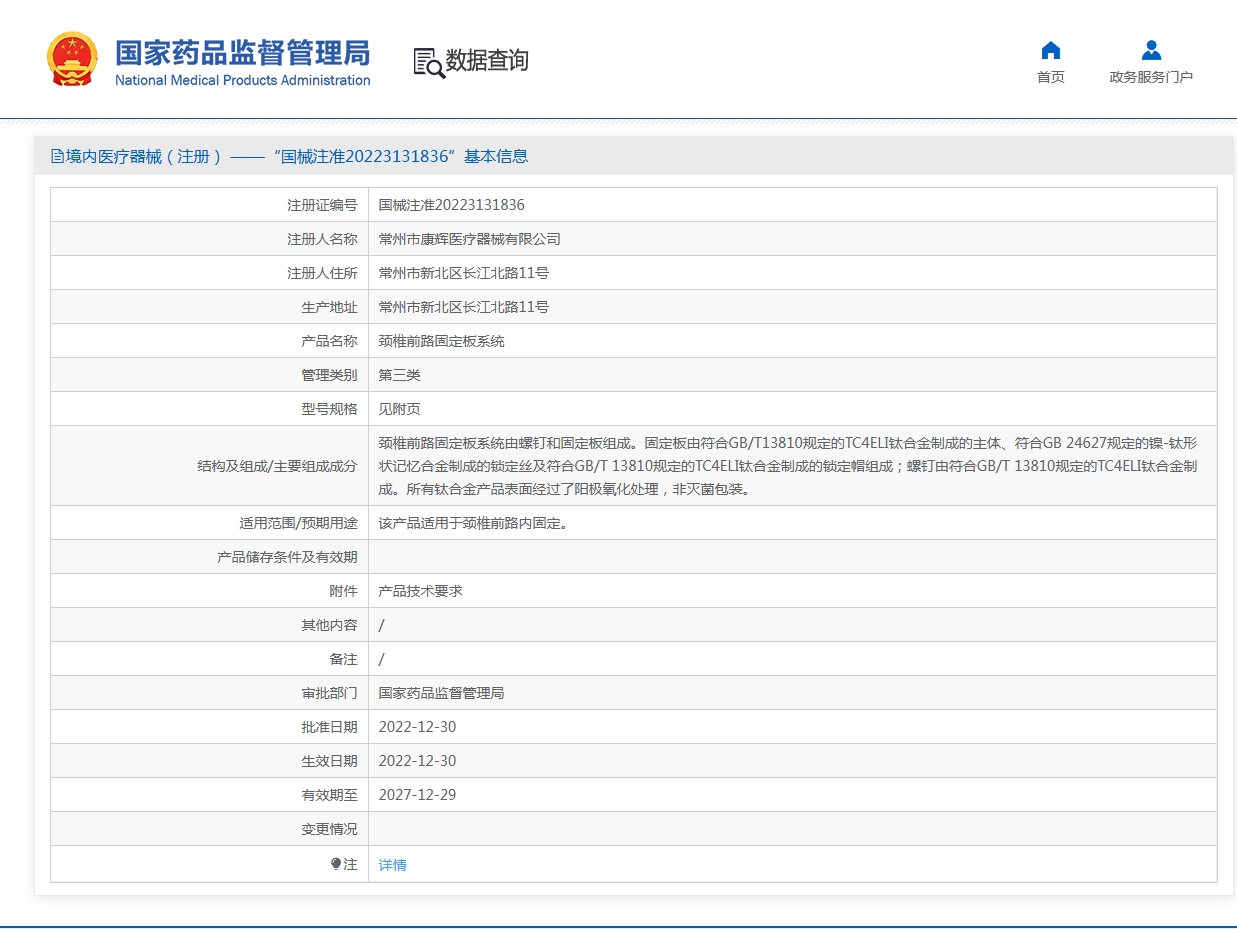Viewport: 1237px width, 929px height.
Task: Click the structure composition description paragraph
Action: [x=788, y=466]
